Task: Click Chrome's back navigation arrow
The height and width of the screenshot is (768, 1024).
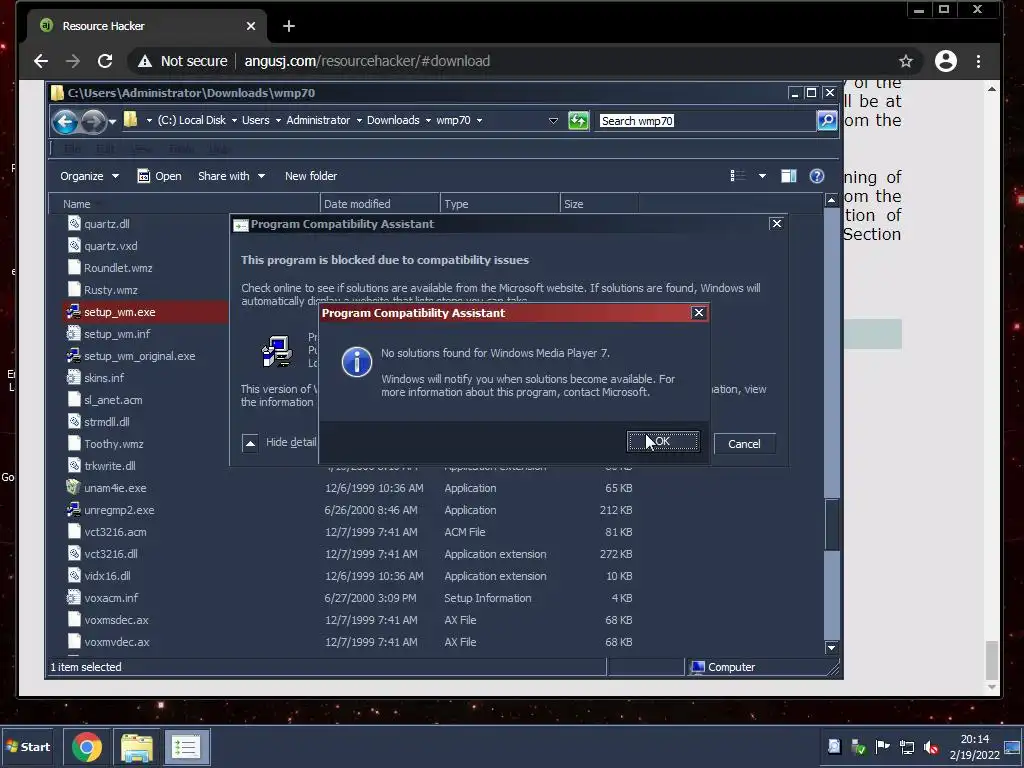Action: 40,61
